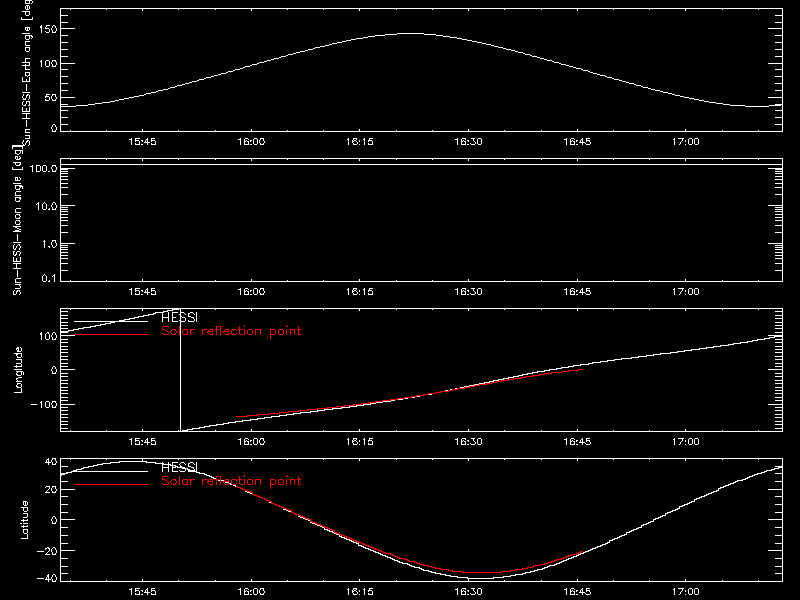Click the 150 tick on Earth angle plot
This screenshot has width=800, height=600.
tap(47, 29)
